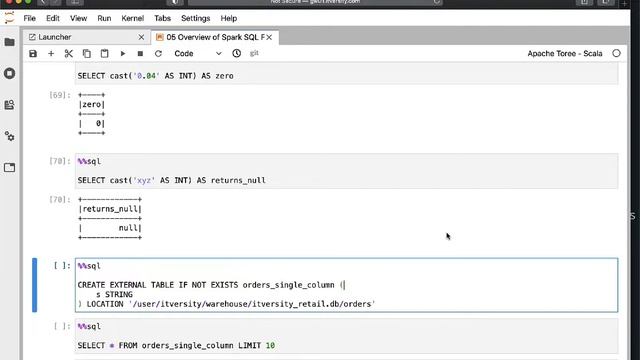Open the Settings menu
640x360 pixels.
coord(196,18)
